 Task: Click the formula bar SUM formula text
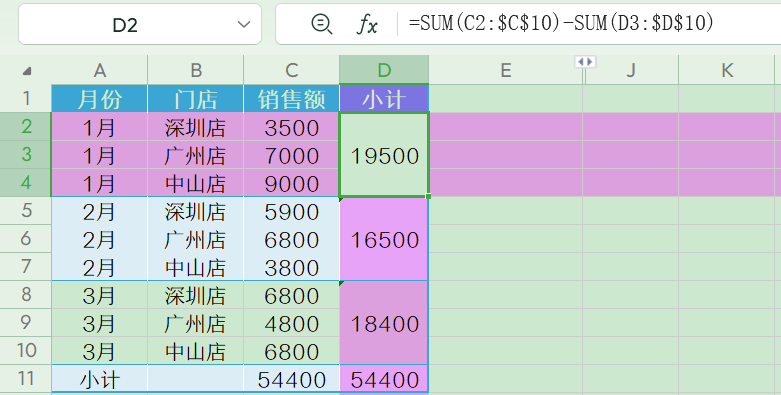(x=561, y=23)
